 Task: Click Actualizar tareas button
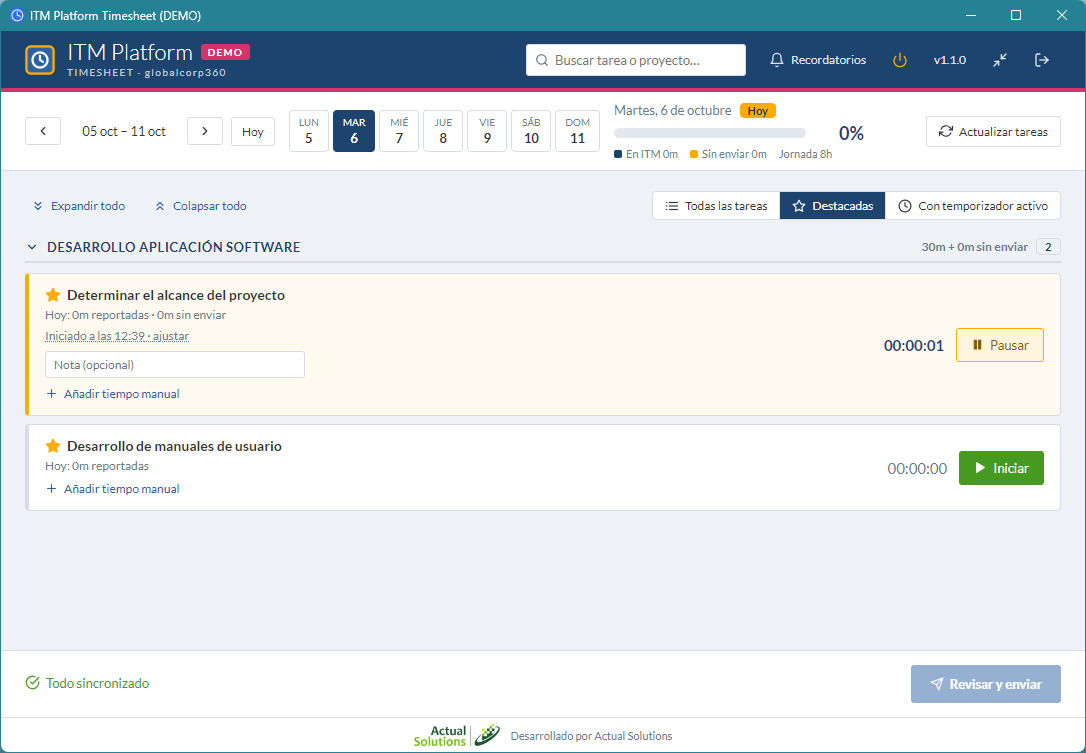(x=993, y=132)
